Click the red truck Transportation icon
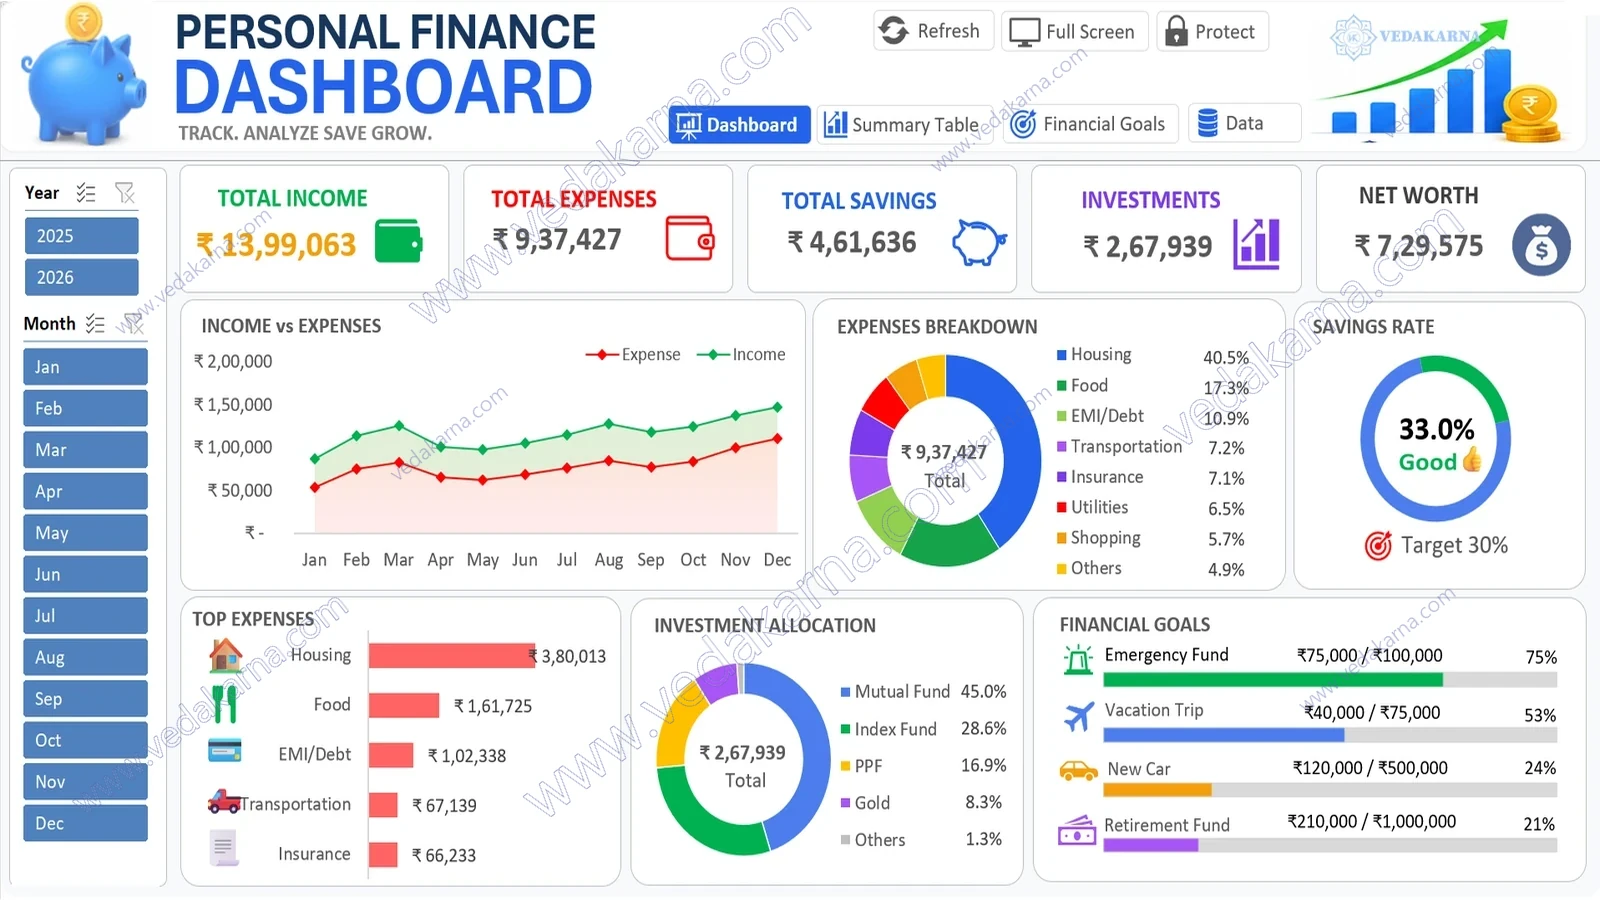The height and width of the screenshot is (900, 1600). pyautogui.click(x=224, y=801)
